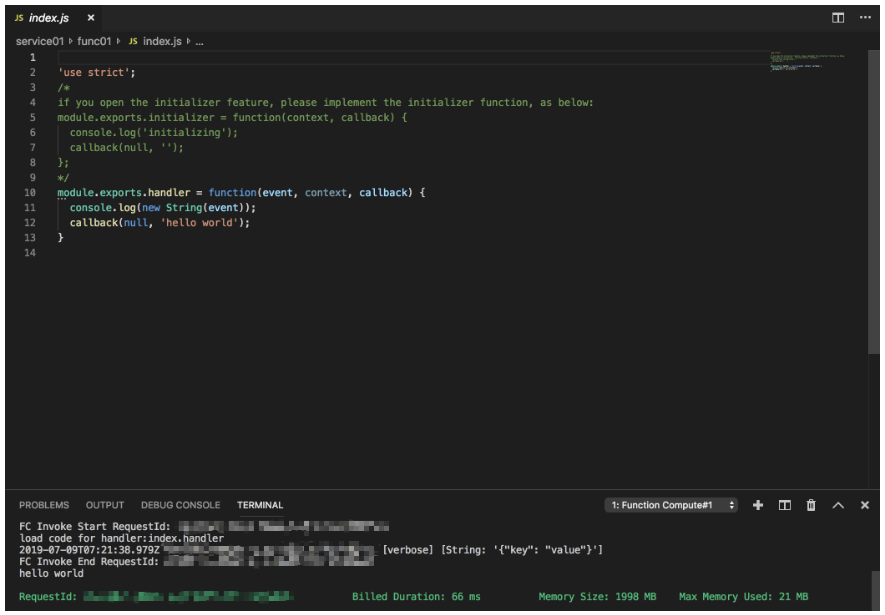The width and height of the screenshot is (885, 615).
Task: Switch to the DEBUG CONSOLE panel tab
Action: point(181,505)
